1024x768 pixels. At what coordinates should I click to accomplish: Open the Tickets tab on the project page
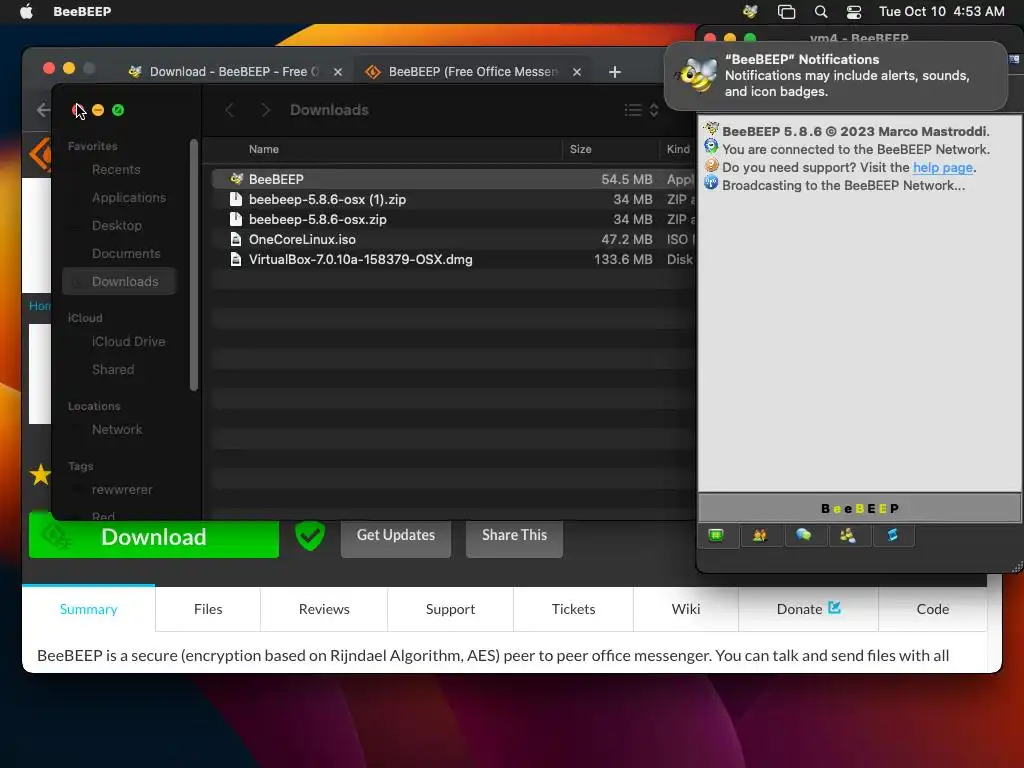click(x=573, y=609)
